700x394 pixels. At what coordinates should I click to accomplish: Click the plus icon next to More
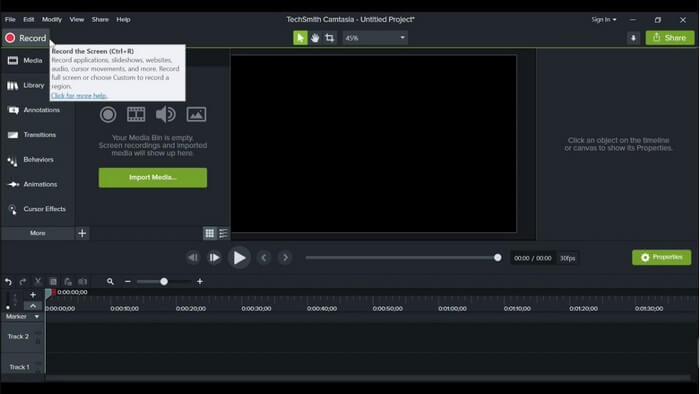click(x=82, y=233)
